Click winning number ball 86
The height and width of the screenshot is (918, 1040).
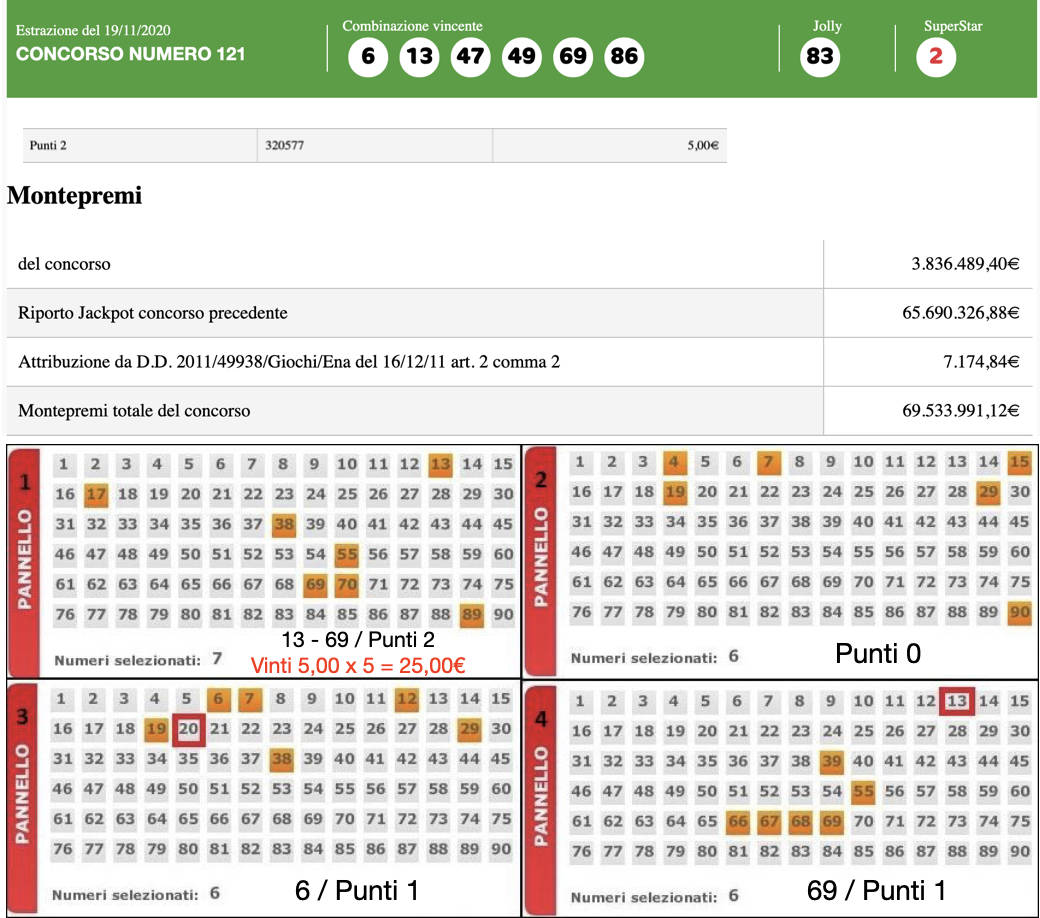pyautogui.click(x=624, y=56)
